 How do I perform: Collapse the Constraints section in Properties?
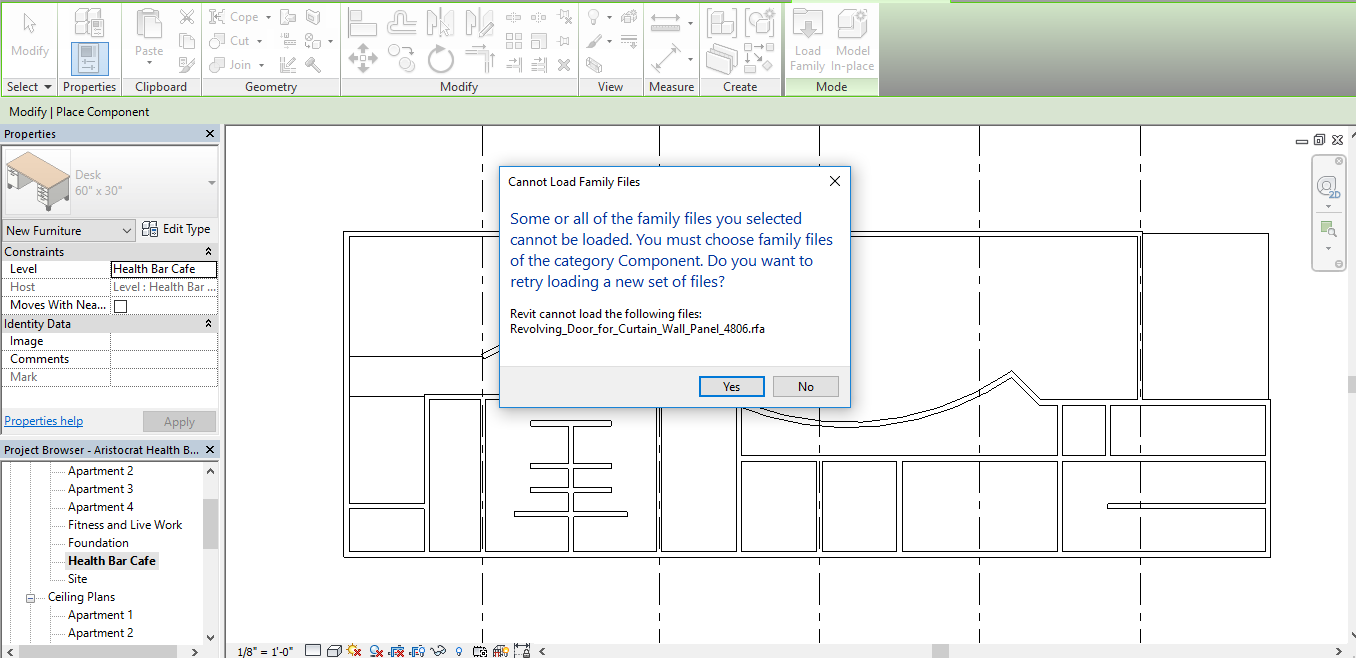tap(207, 251)
